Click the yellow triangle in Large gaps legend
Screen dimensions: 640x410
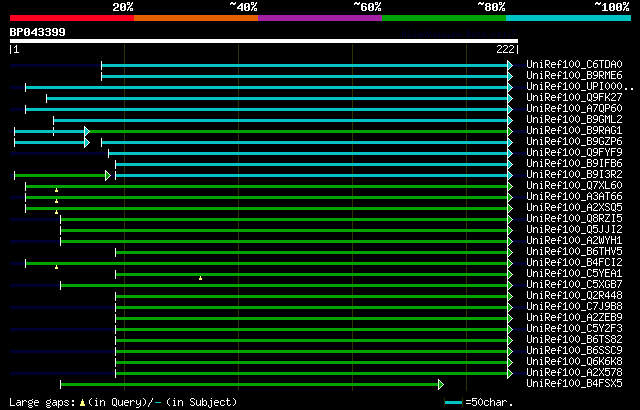tap(82, 403)
